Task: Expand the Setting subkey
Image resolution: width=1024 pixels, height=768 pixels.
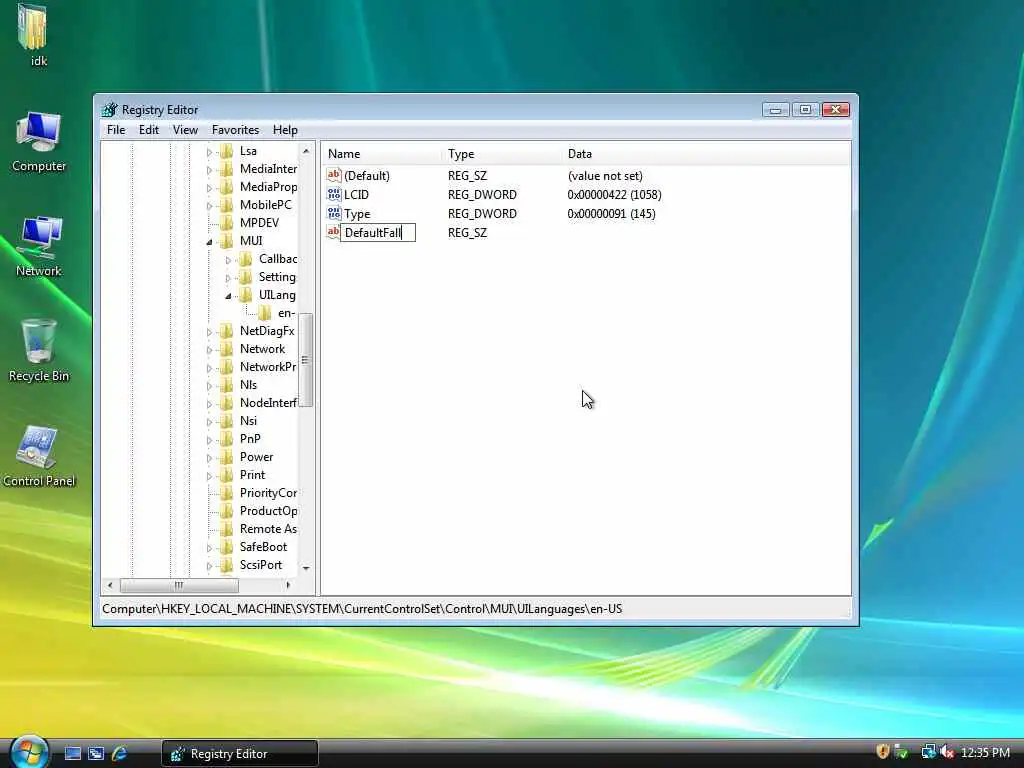Action: (x=228, y=278)
